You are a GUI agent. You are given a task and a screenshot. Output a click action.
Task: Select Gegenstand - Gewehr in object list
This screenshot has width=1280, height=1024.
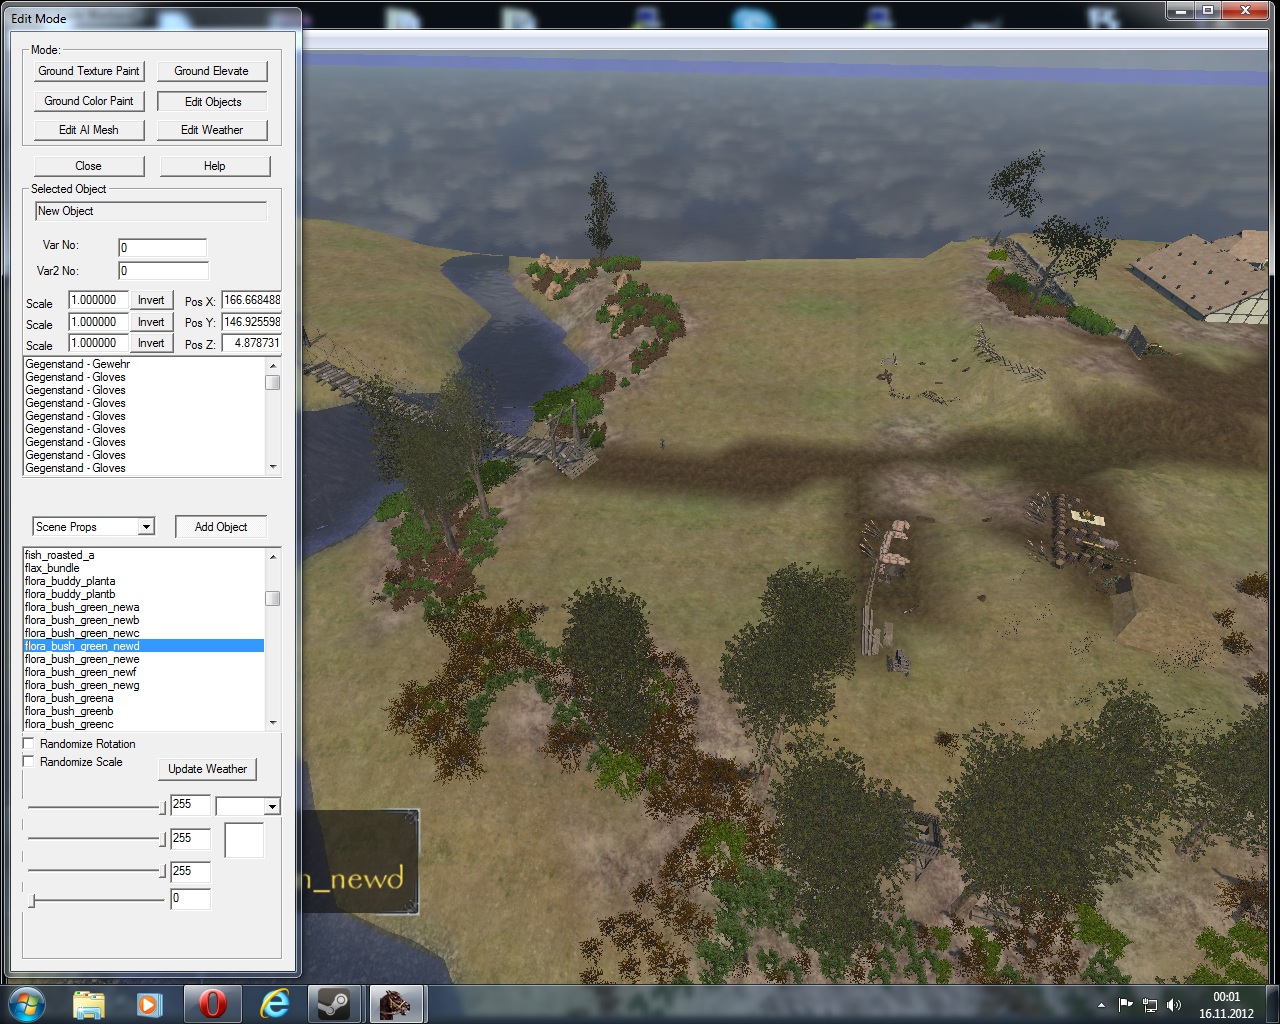pos(144,364)
